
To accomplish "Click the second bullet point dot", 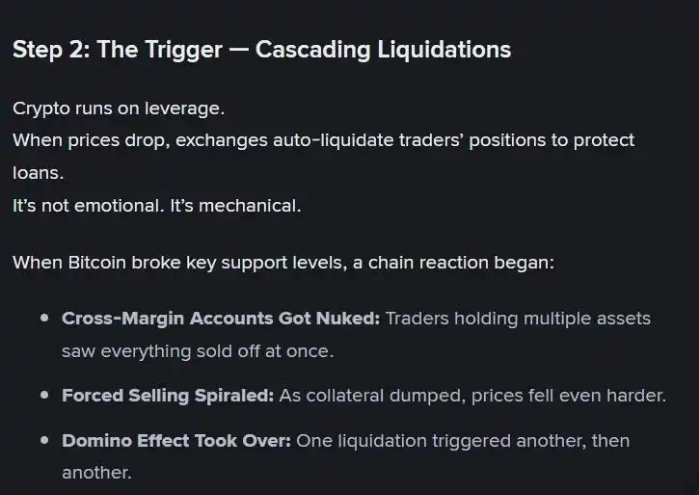I will click(43, 396).
